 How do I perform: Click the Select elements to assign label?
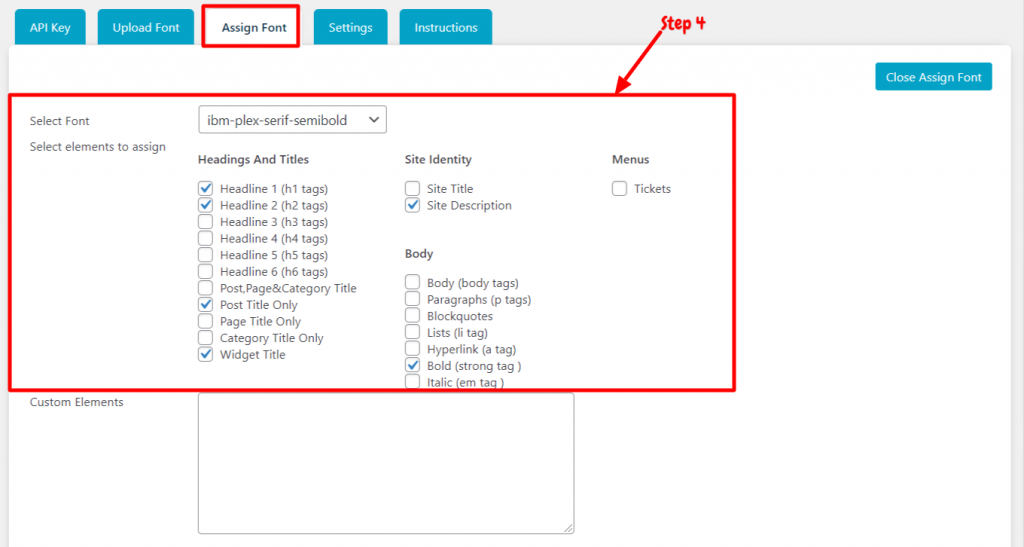tap(98, 147)
